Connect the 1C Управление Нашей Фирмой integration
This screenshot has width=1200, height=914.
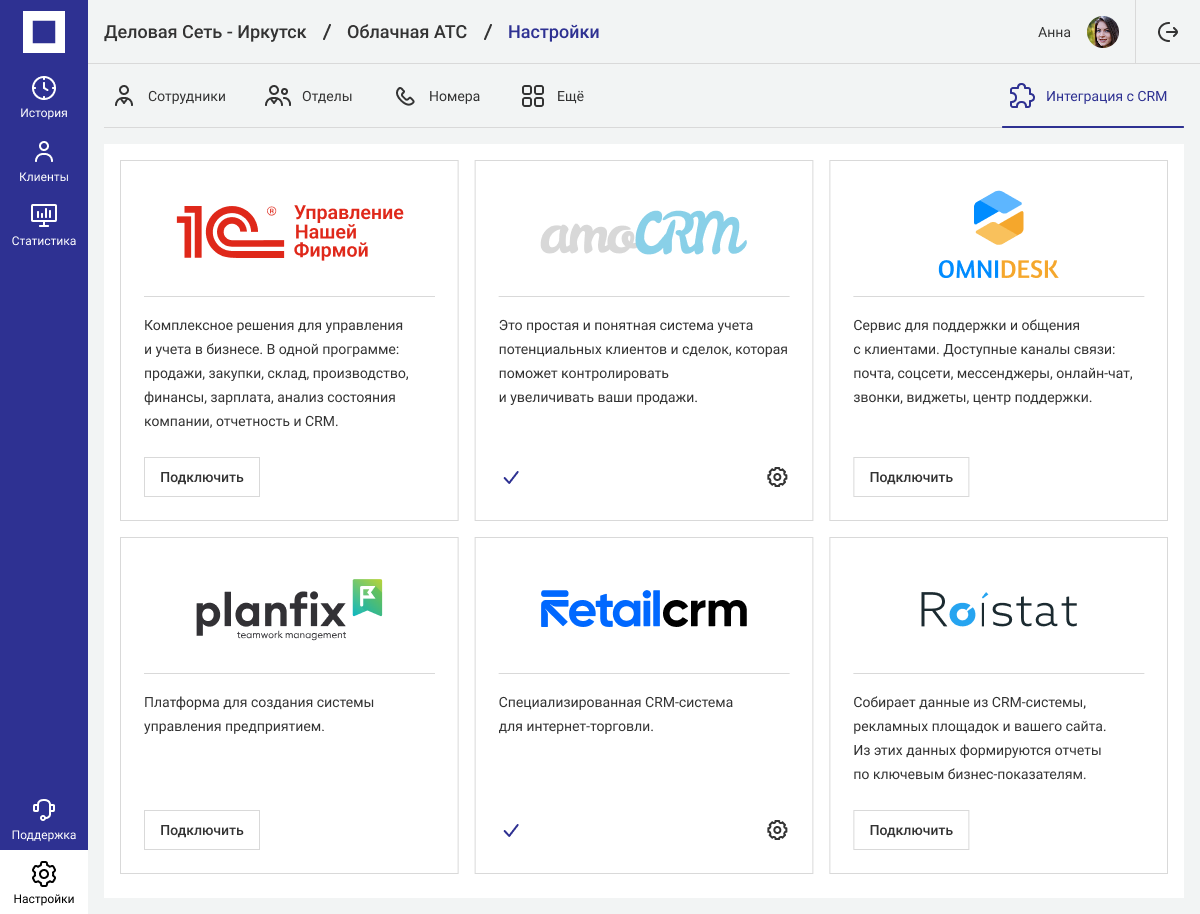click(202, 477)
